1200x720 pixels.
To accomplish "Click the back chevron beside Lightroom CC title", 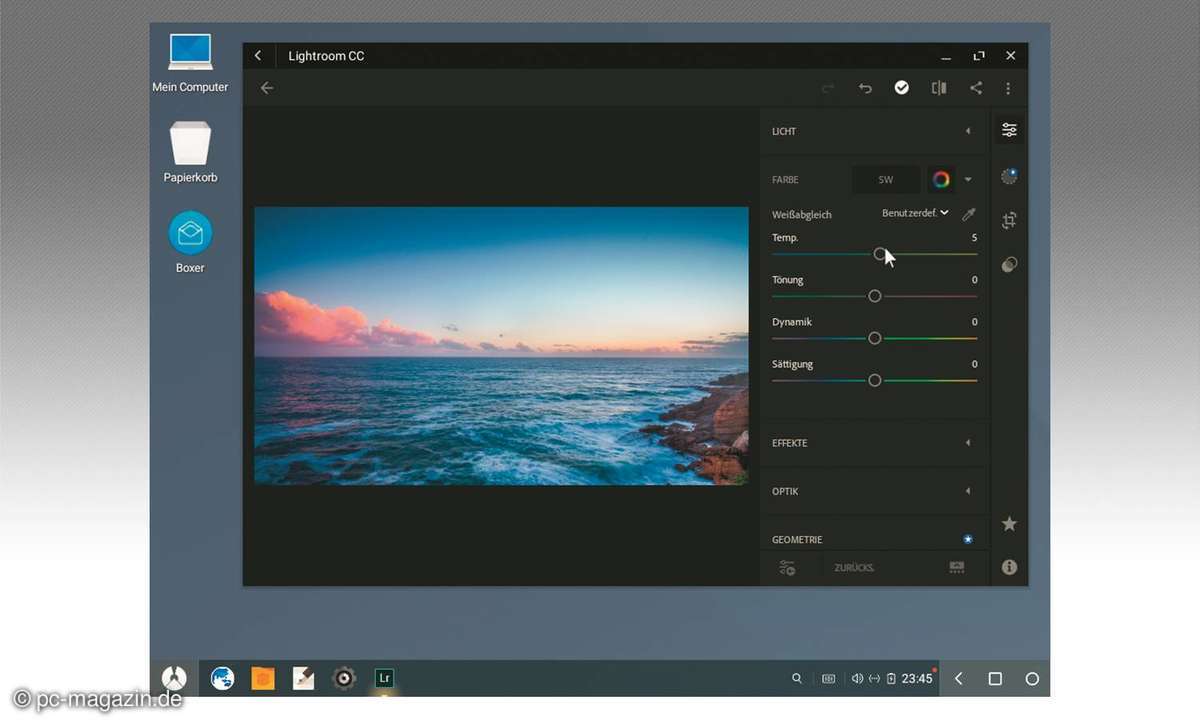I will (x=258, y=56).
